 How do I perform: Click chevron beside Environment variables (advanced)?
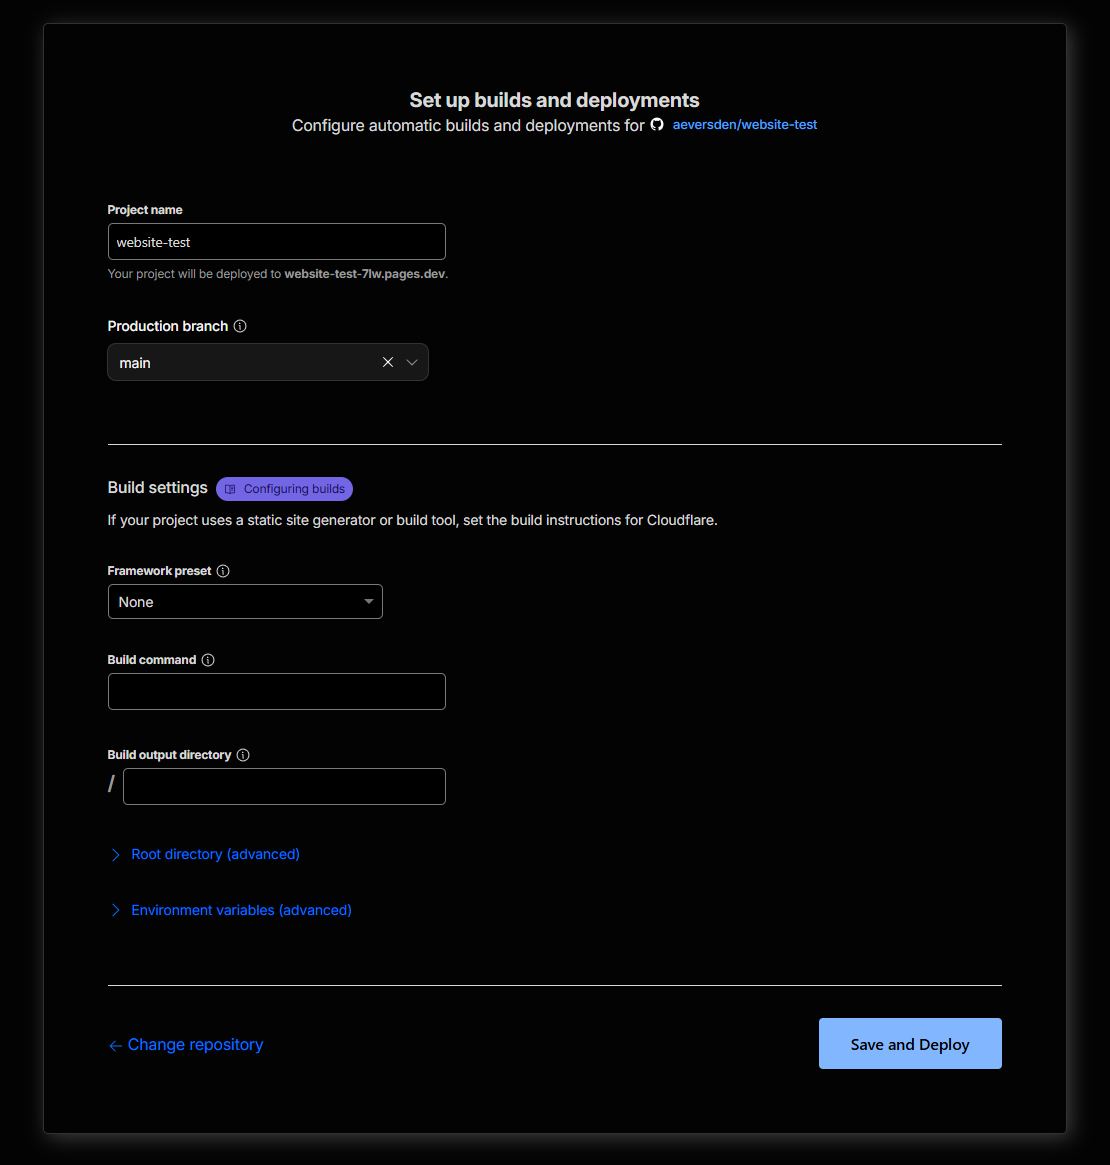(115, 910)
